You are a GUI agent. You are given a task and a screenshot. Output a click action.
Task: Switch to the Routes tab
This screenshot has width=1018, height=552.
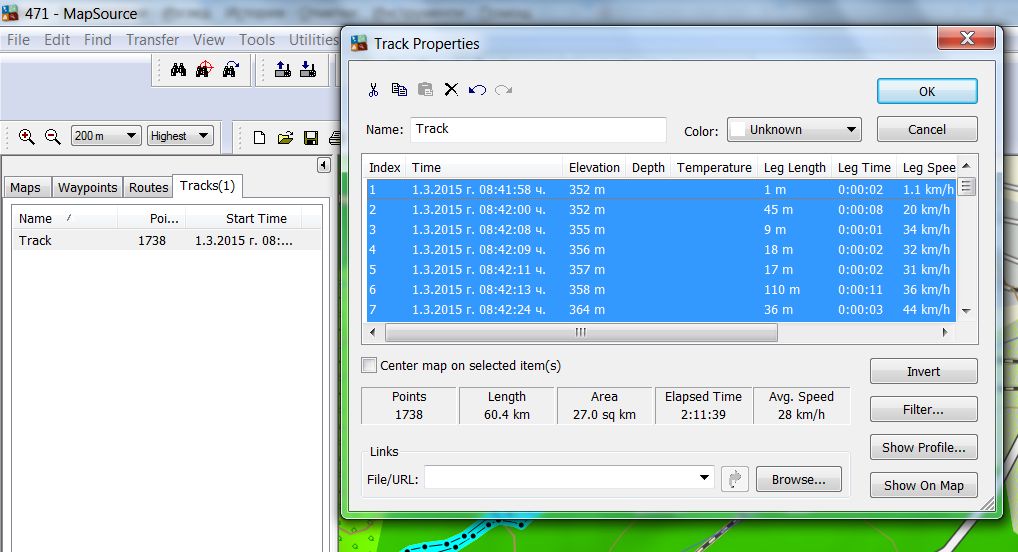(x=148, y=188)
